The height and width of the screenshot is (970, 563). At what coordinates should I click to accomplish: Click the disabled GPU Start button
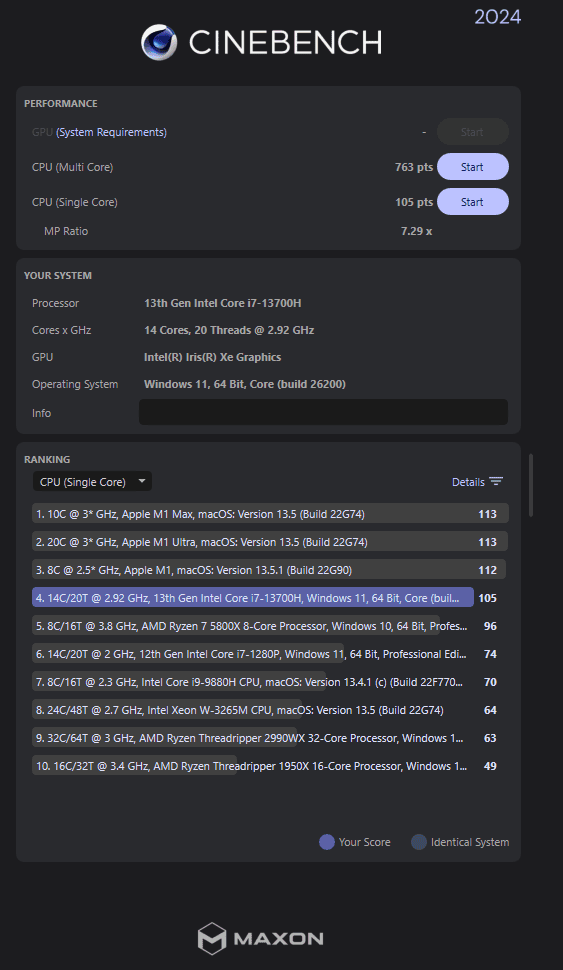coord(473,132)
